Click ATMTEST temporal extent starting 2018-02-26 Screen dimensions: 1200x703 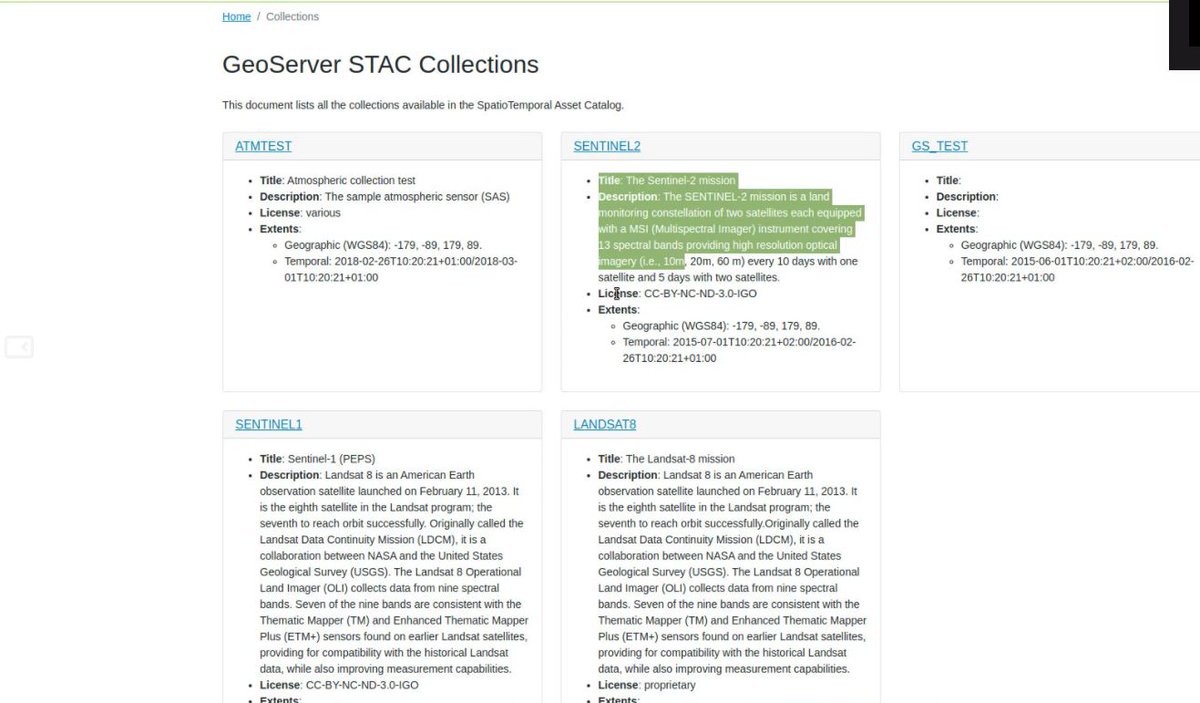pos(400,269)
